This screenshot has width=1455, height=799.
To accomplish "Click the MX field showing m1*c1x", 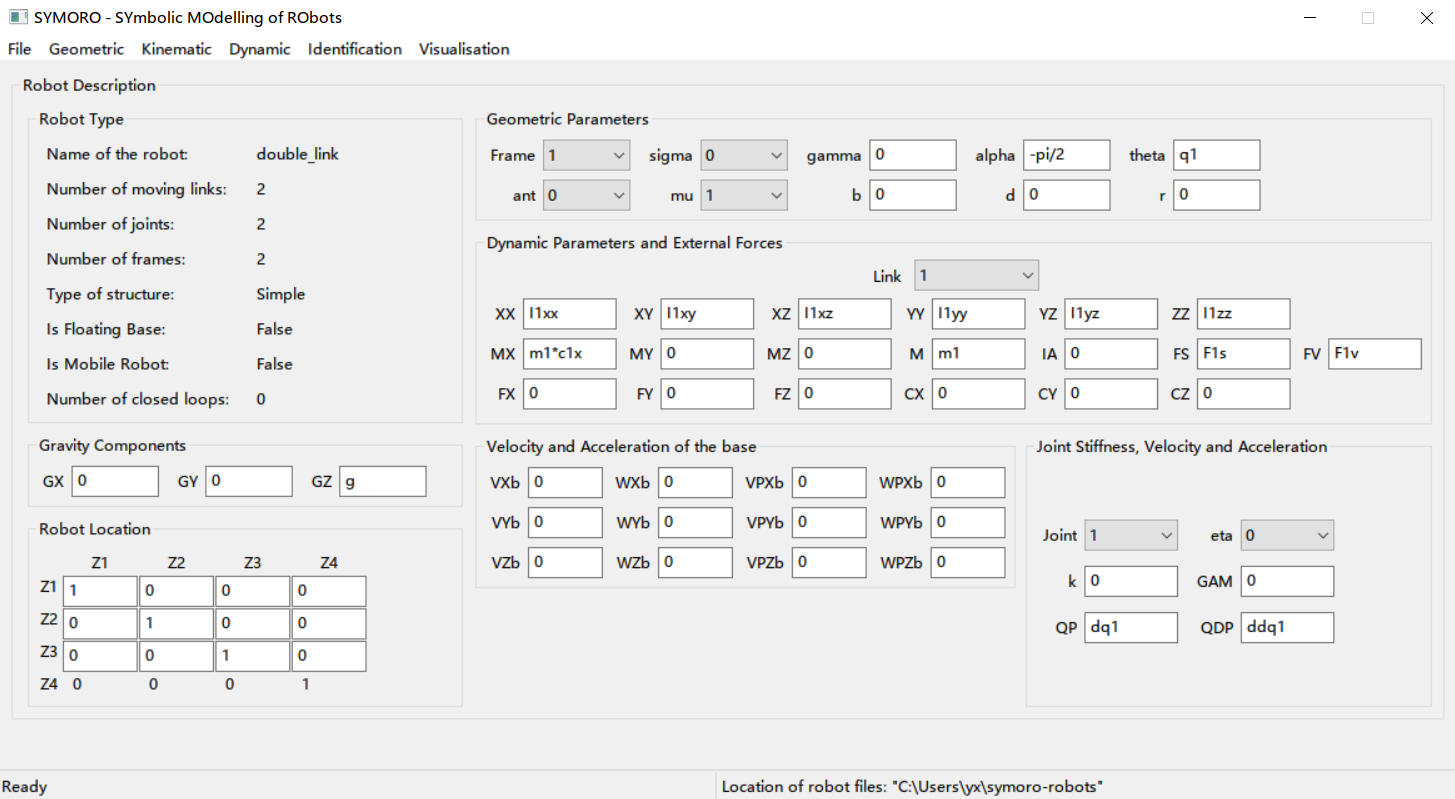I will pos(569,354).
